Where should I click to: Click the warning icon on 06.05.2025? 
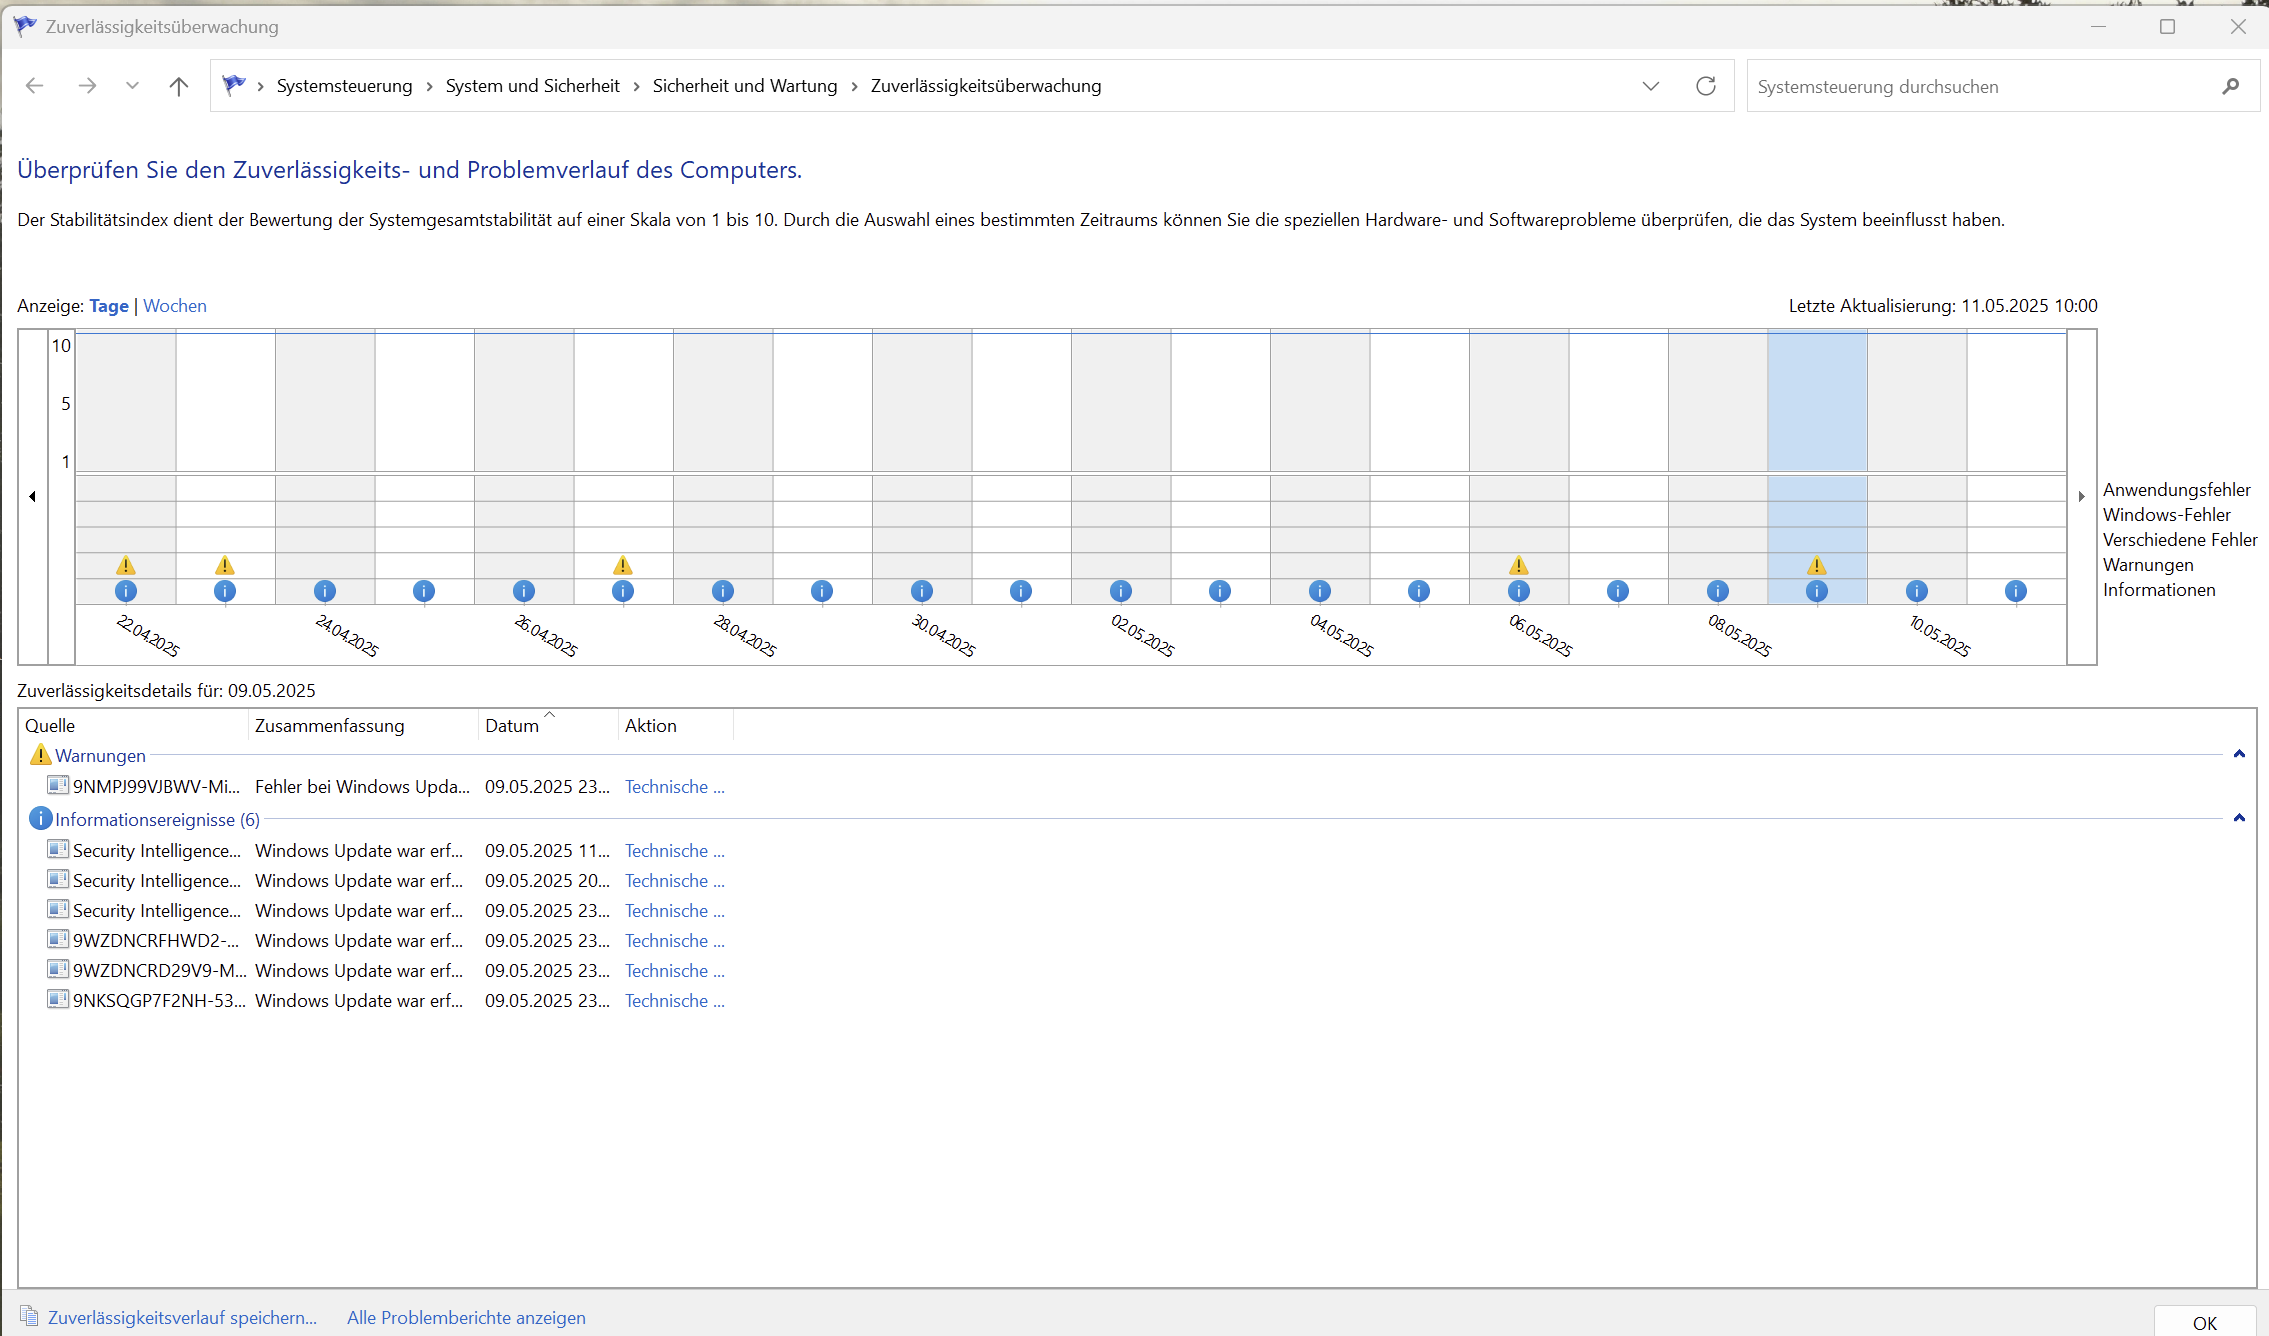point(1518,566)
